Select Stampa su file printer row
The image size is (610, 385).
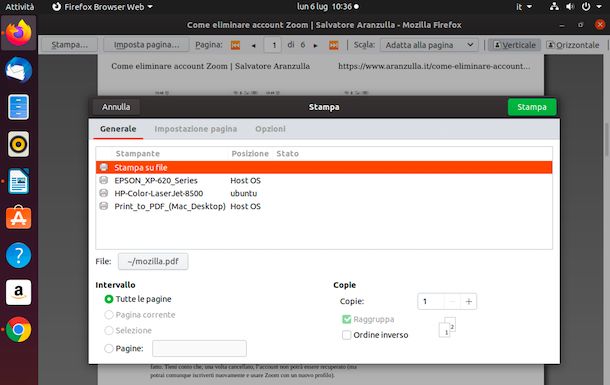(324, 167)
